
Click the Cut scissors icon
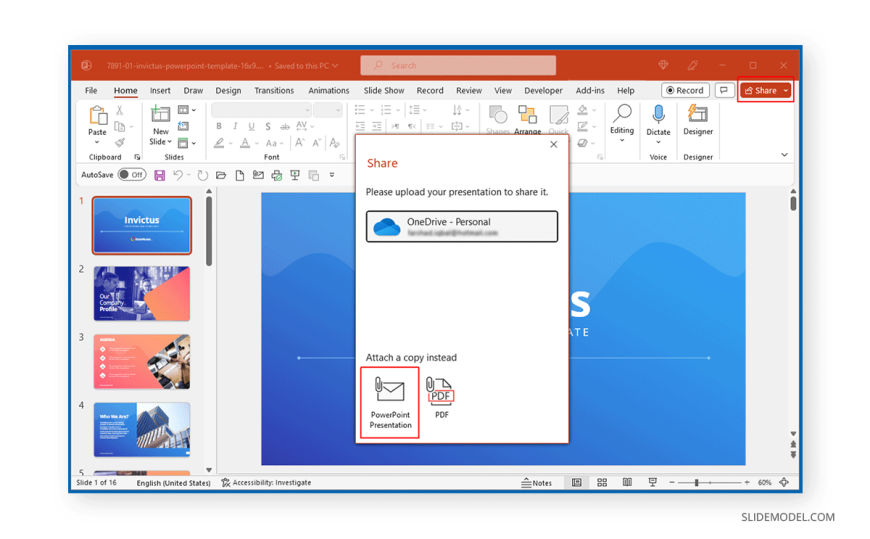[119, 110]
